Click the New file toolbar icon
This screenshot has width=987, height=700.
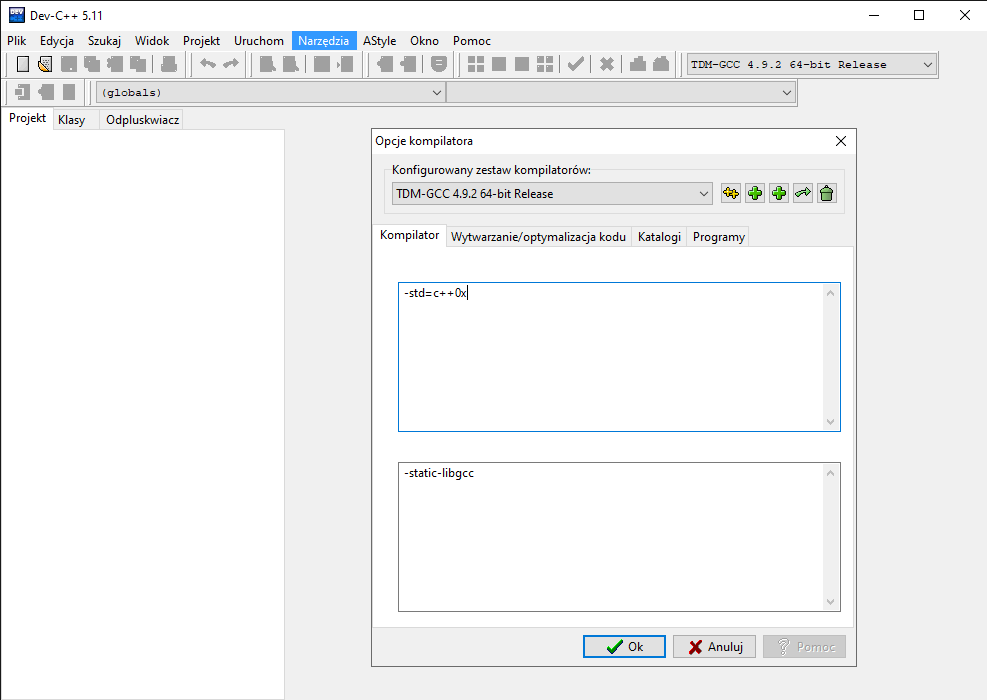pos(23,65)
